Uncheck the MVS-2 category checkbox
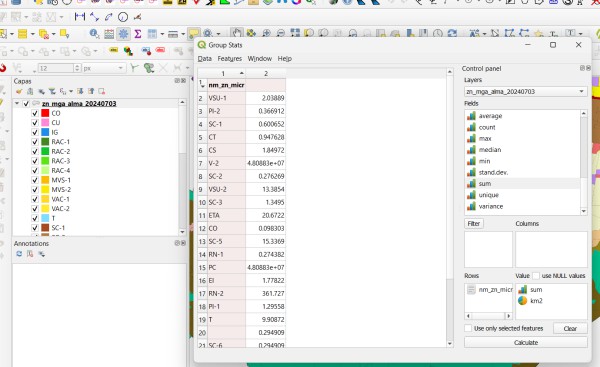Viewport: 600px width, 367px height. [35, 190]
